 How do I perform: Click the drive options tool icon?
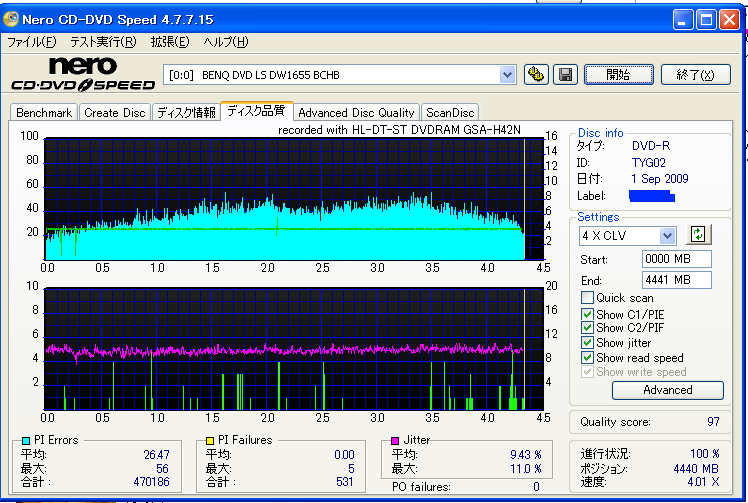(x=537, y=75)
